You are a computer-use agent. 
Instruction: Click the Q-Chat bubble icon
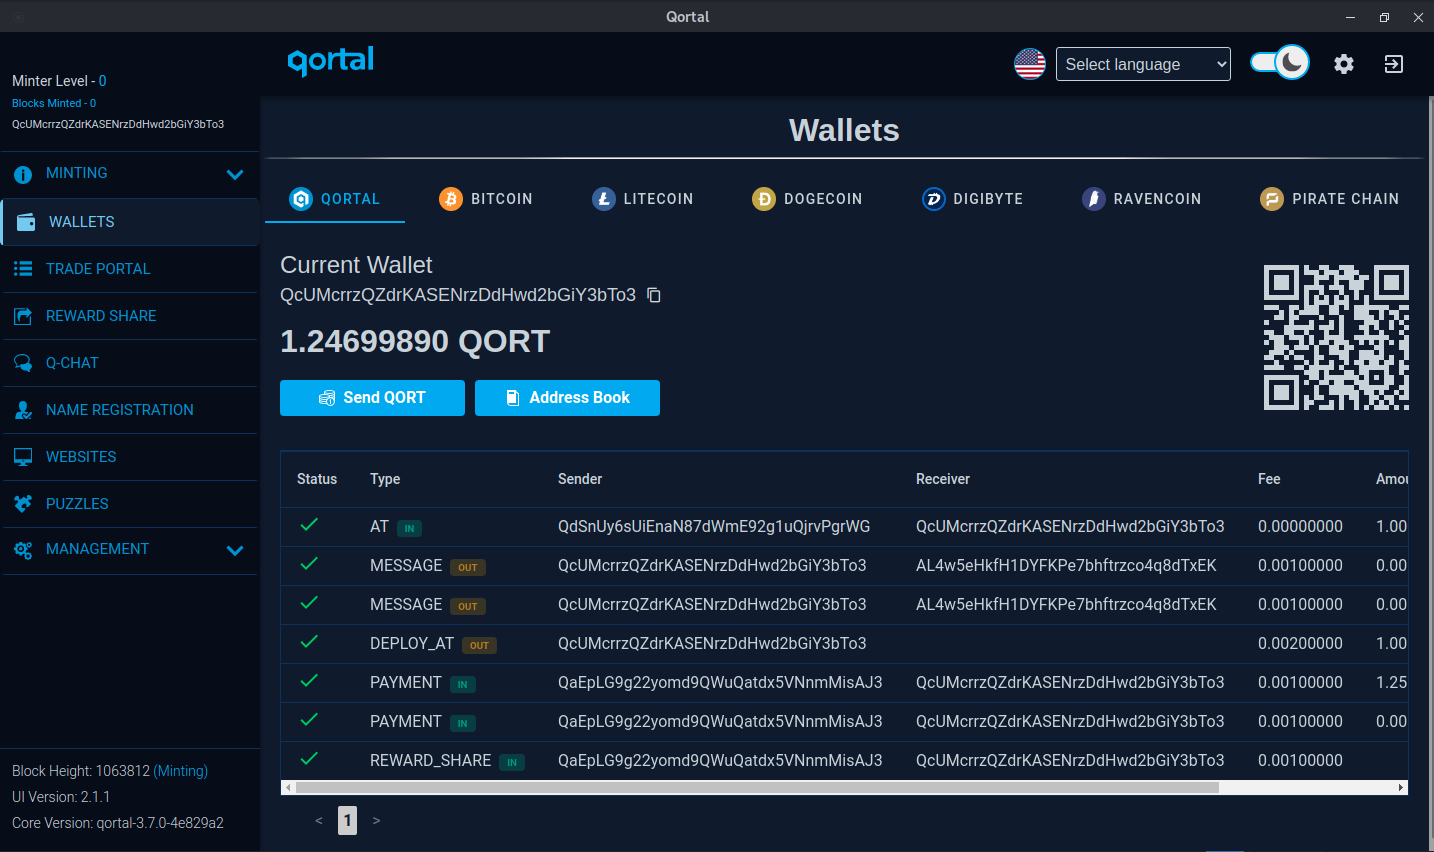pos(23,363)
